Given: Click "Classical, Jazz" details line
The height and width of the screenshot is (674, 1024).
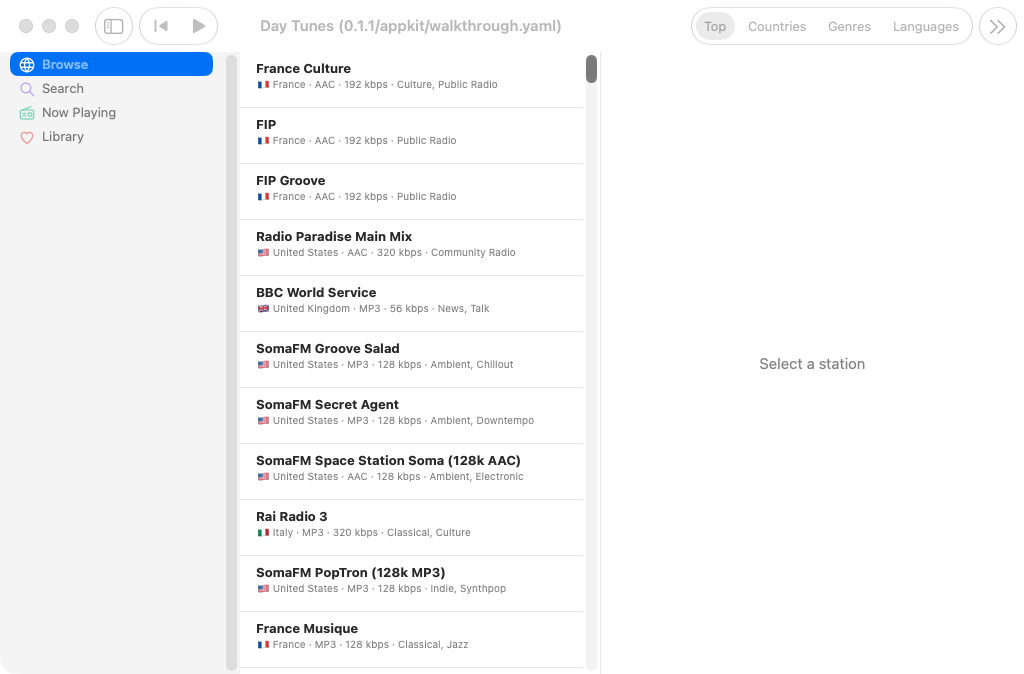Looking at the screenshot, I should coord(433,645).
